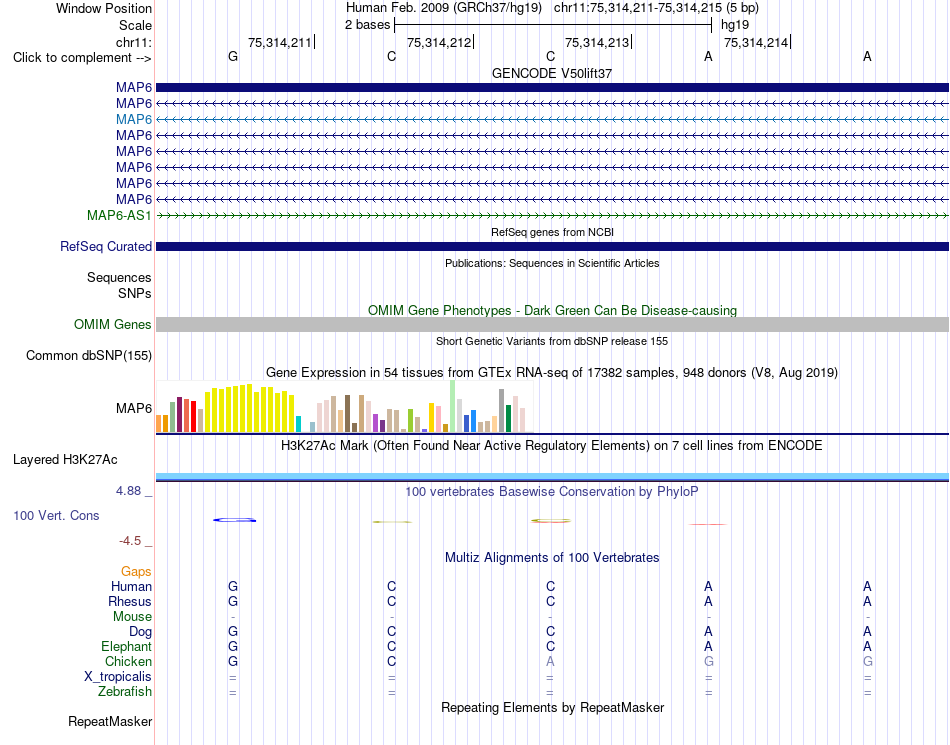Screen dimensions: 950x745
Task: Click the blue PhyloP conservation mark
Action: (x=234, y=520)
